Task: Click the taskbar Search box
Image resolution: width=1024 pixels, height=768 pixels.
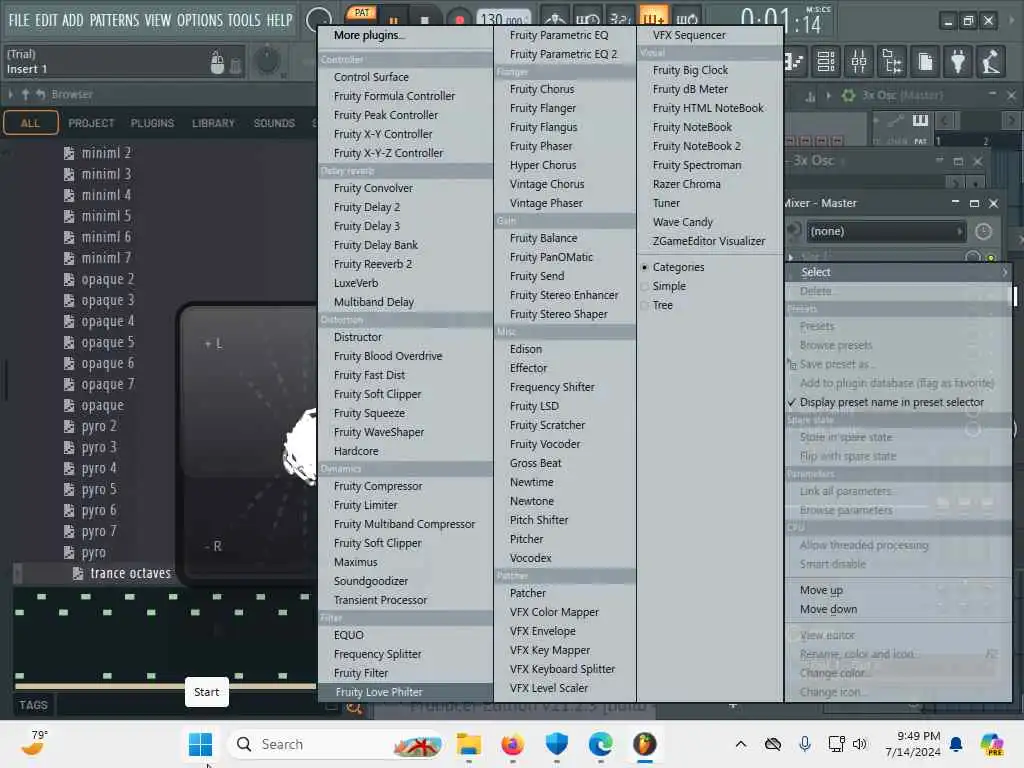Action: pyautogui.click(x=334, y=744)
